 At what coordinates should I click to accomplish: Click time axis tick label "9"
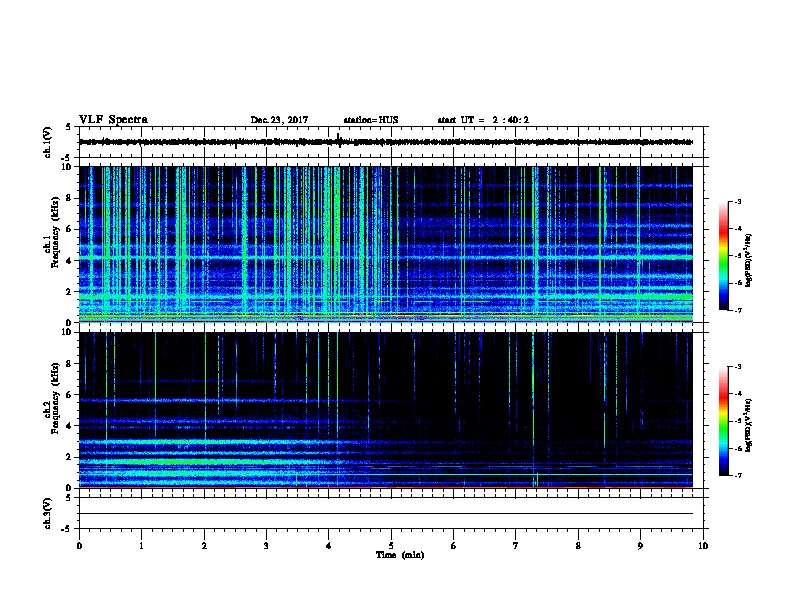(x=640, y=546)
